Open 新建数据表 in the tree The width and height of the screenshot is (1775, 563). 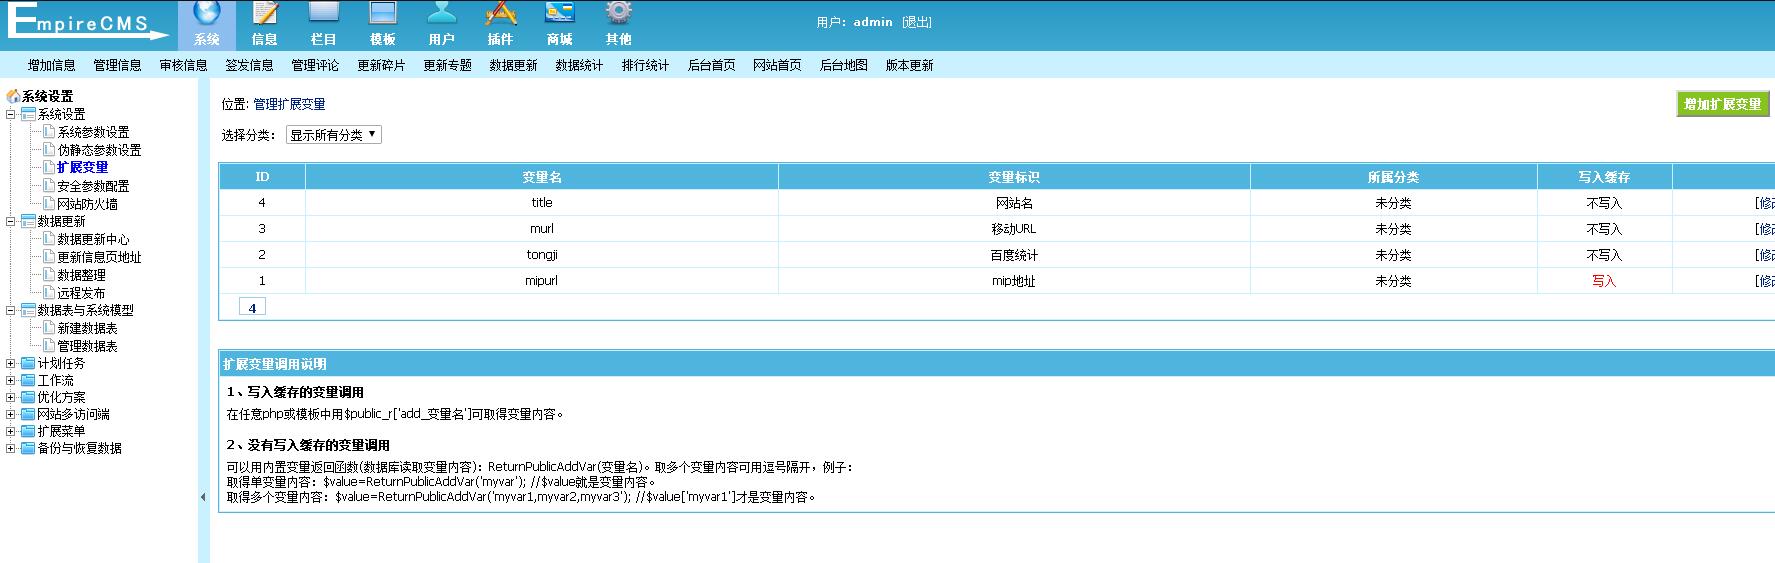click(x=87, y=328)
